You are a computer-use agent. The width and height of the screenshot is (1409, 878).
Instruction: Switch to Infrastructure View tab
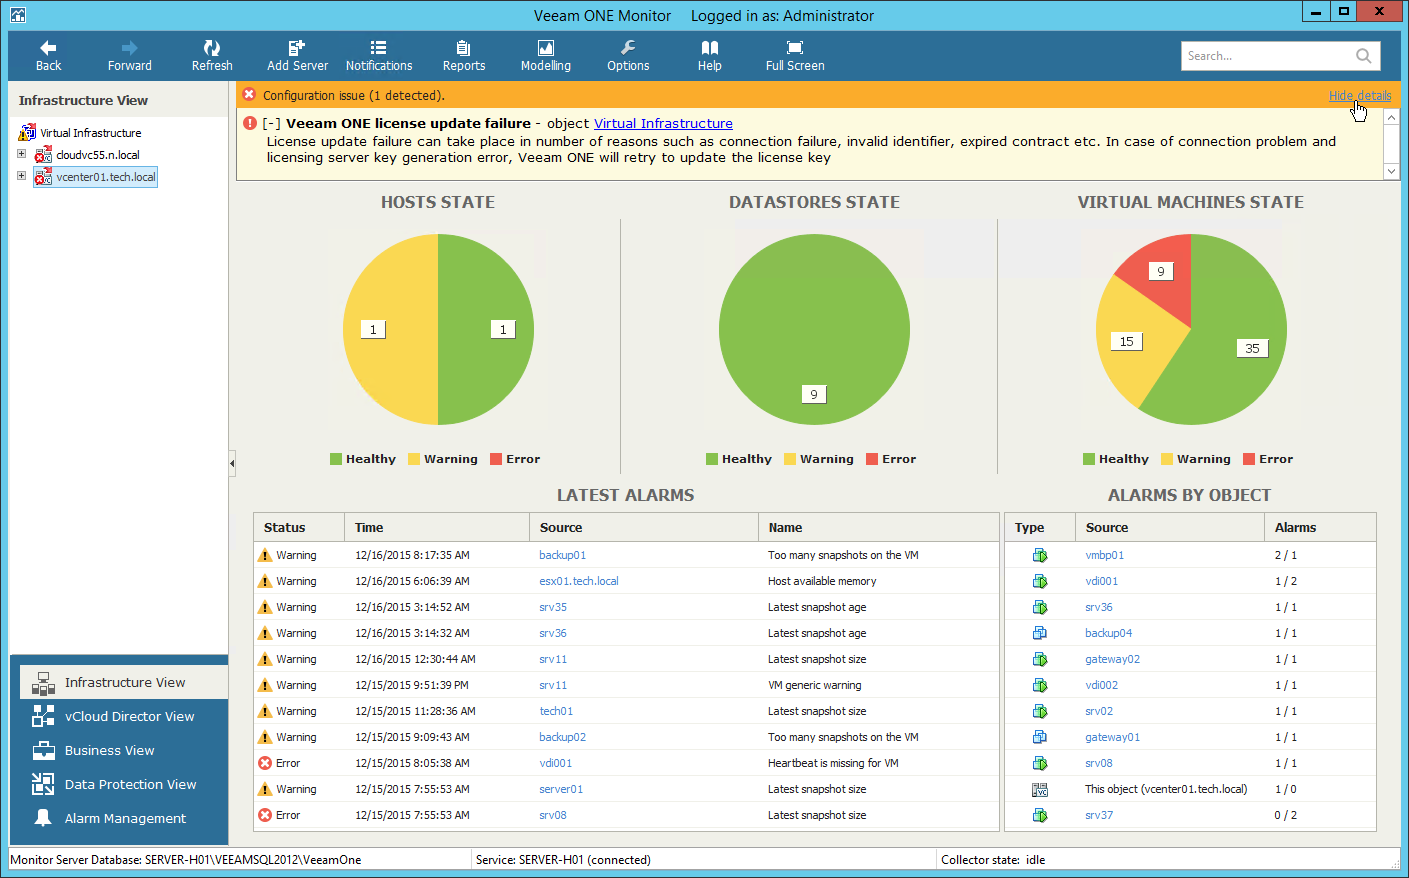point(124,682)
